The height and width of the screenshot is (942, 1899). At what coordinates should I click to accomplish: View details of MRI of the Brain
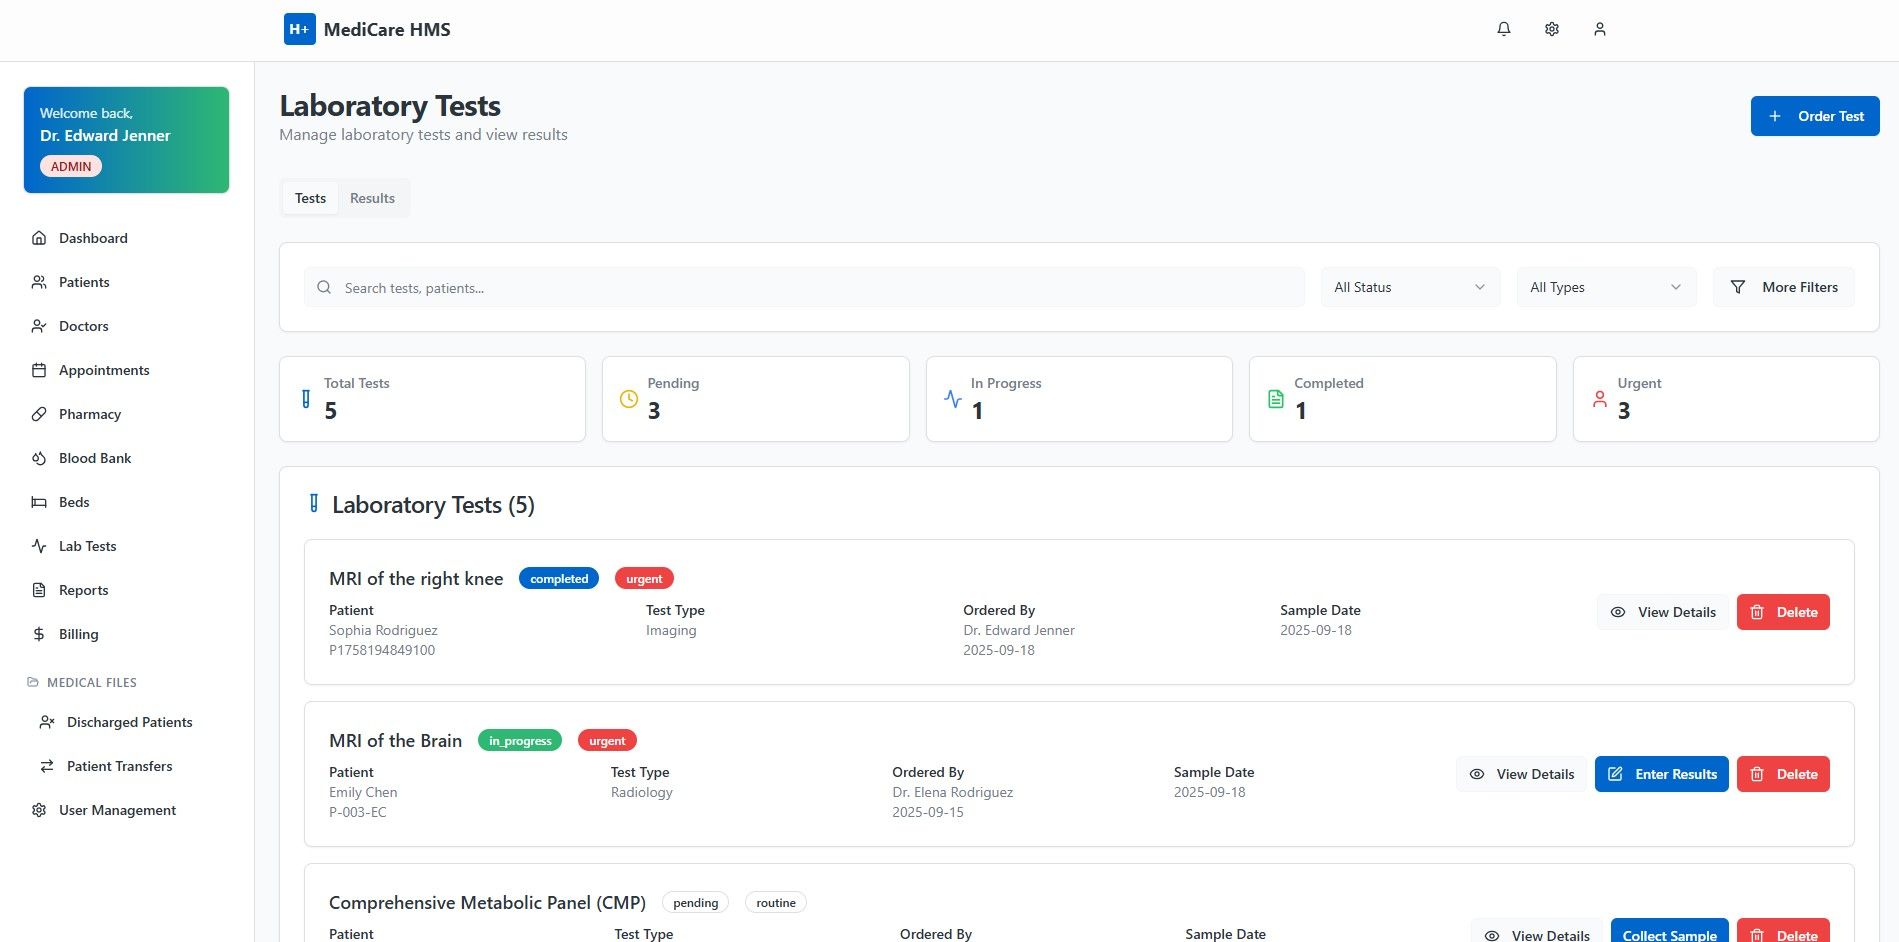(1521, 774)
